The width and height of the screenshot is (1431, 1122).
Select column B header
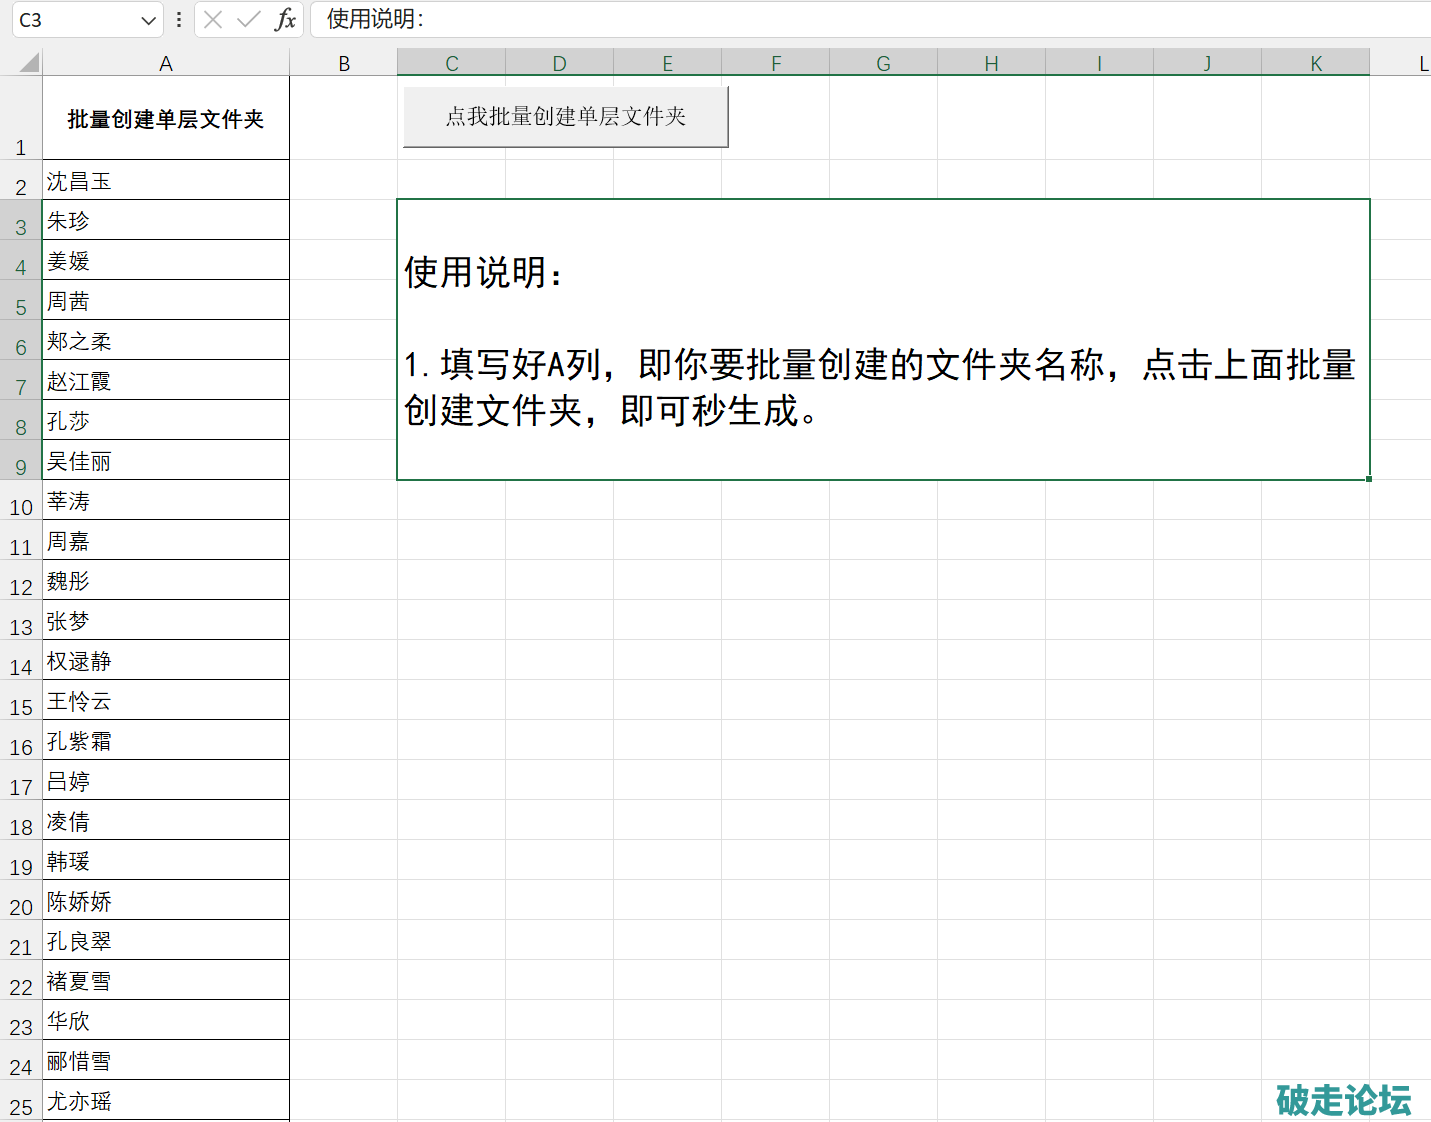[344, 63]
